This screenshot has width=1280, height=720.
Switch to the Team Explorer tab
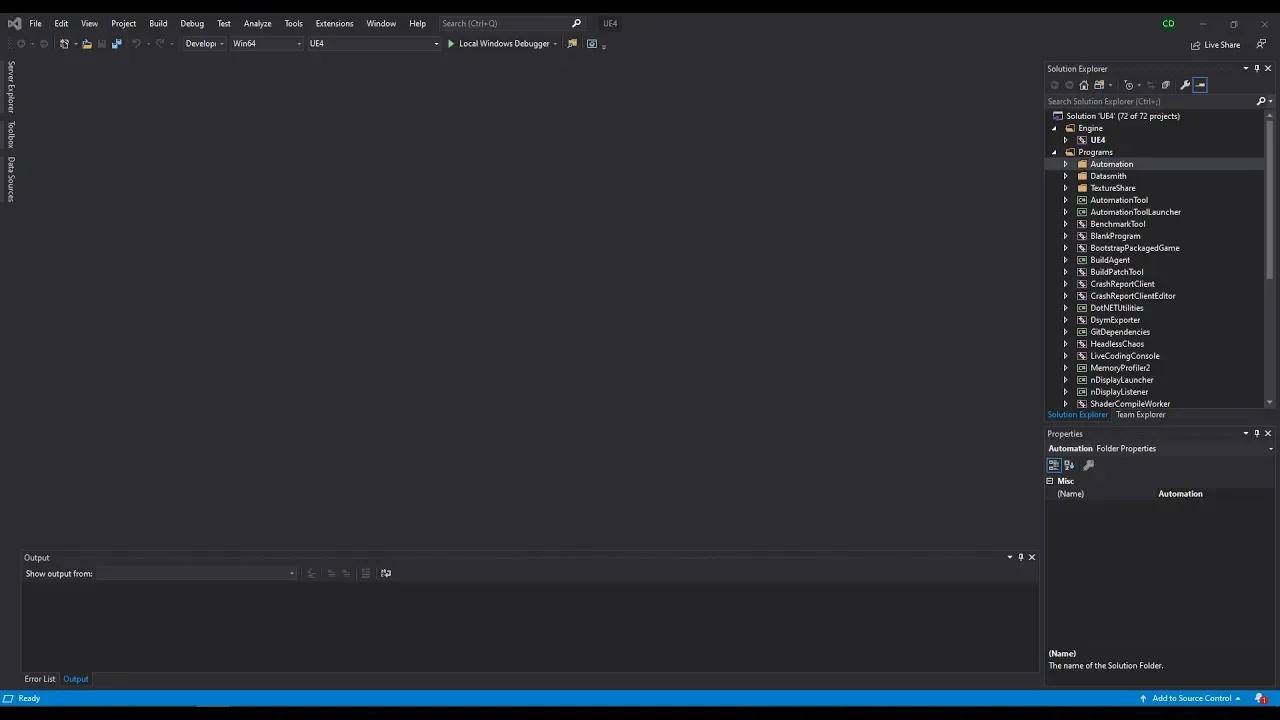pyautogui.click(x=1140, y=414)
